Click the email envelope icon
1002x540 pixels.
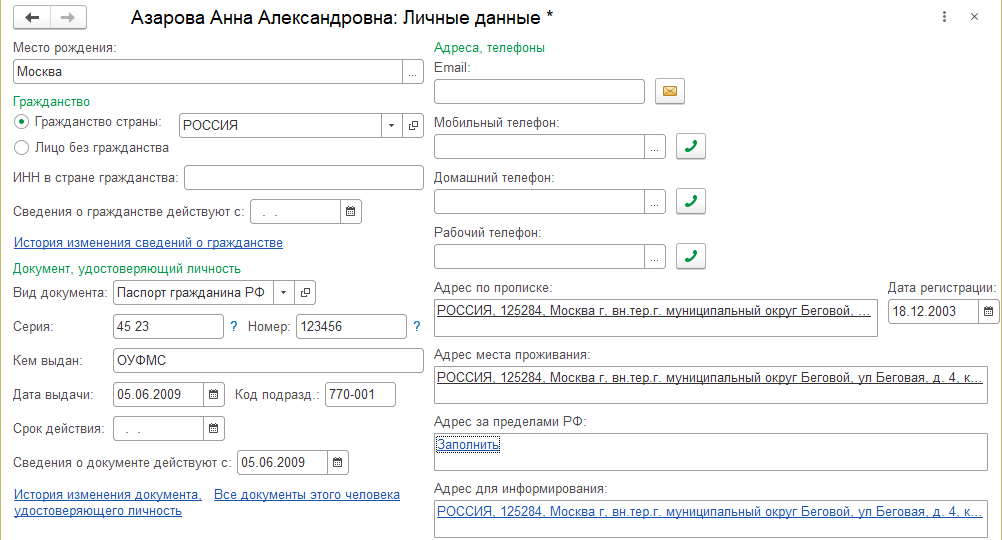pos(669,92)
